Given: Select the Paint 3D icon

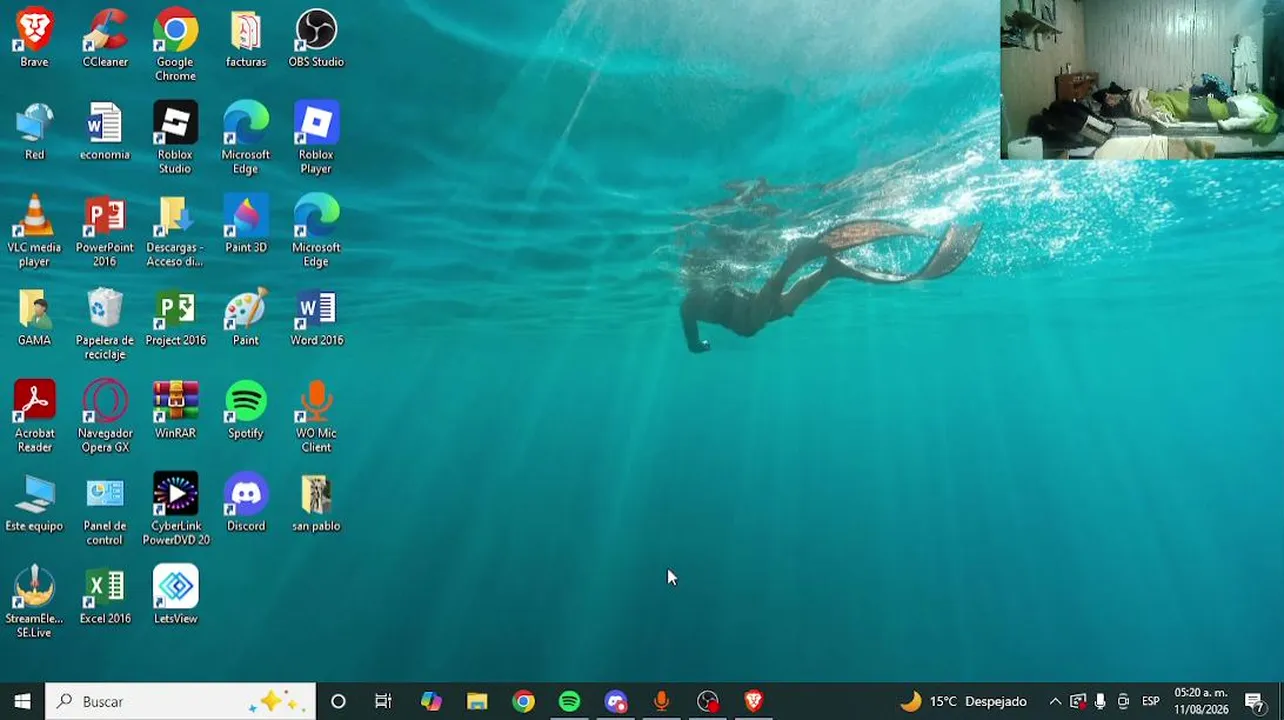Looking at the screenshot, I should 246,224.
